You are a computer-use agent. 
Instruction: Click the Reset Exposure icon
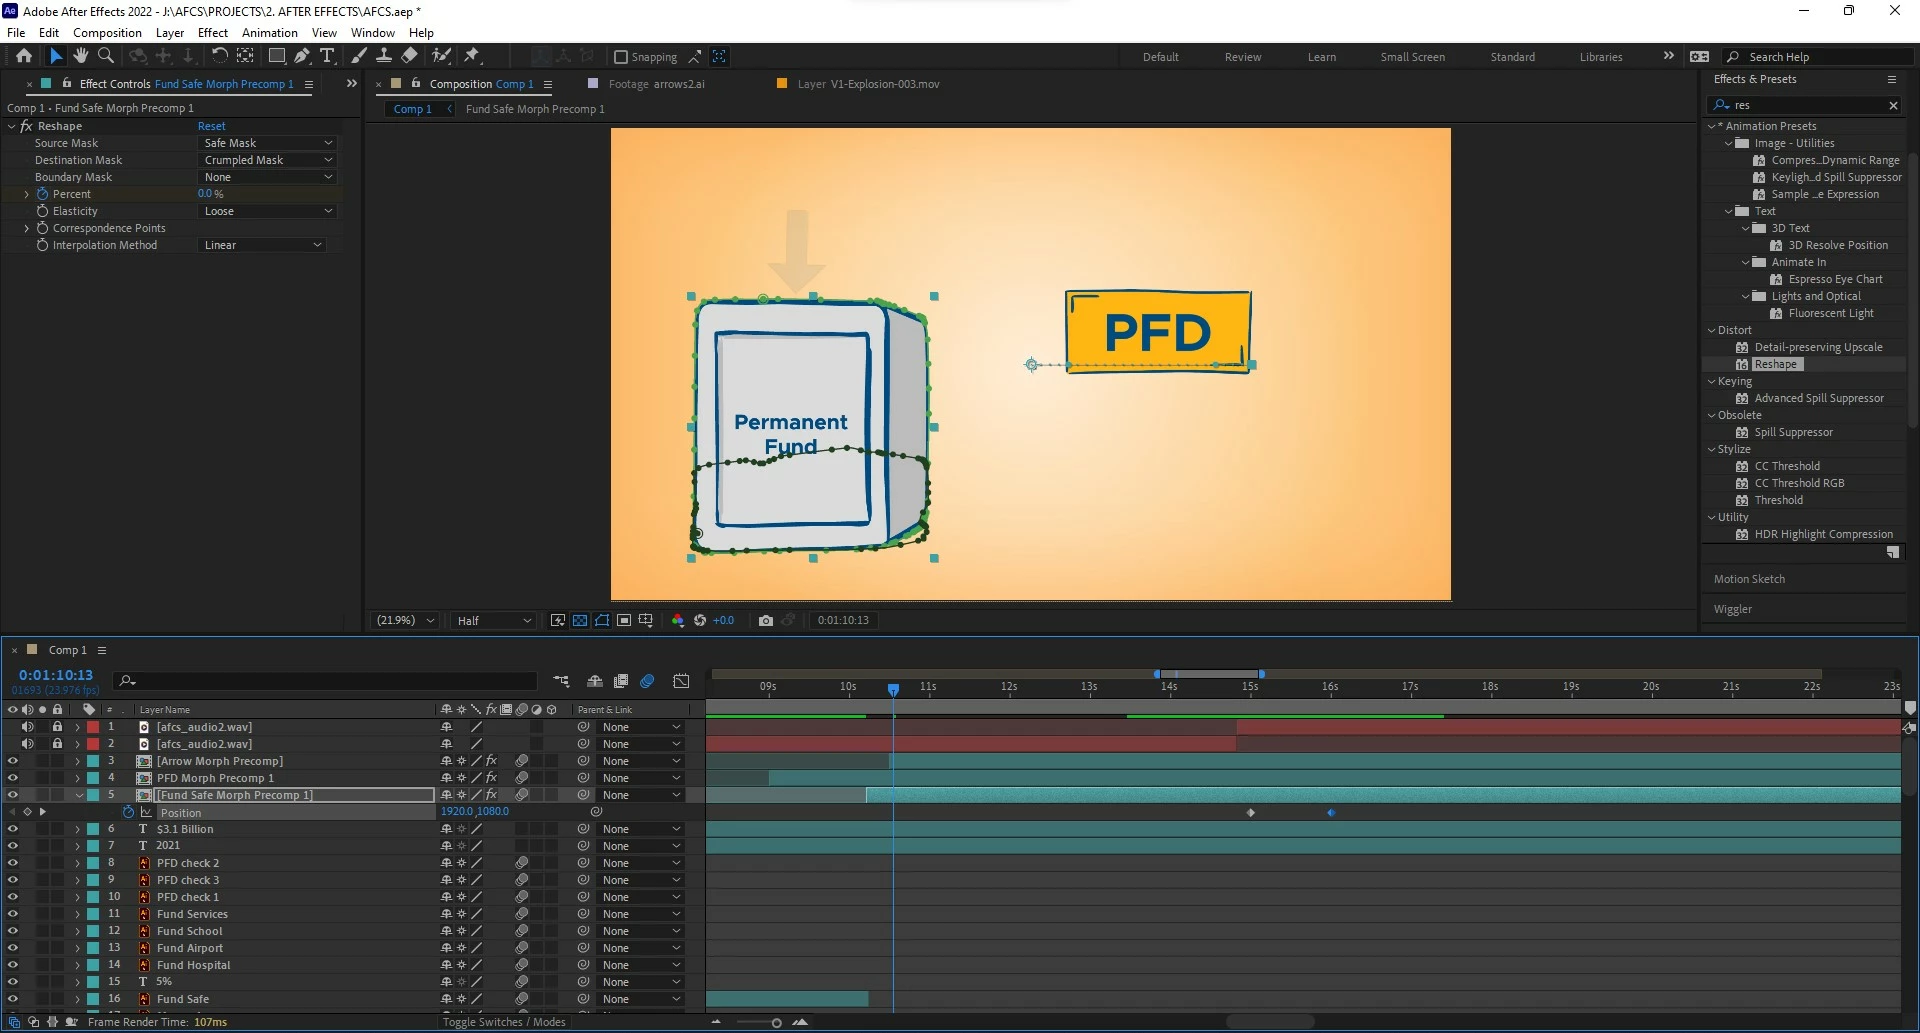pyautogui.click(x=700, y=621)
